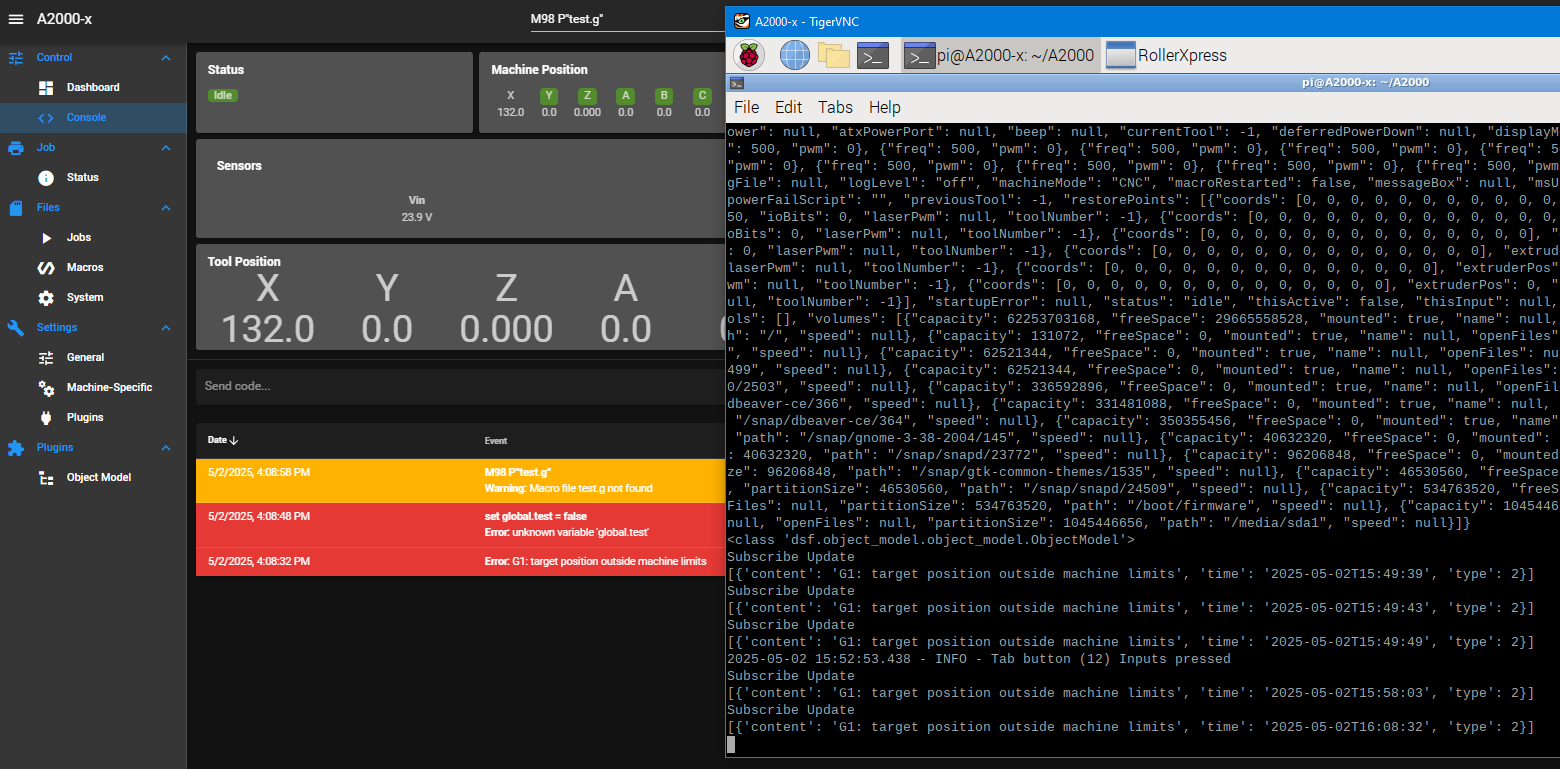The width and height of the screenshot is (1560, 769).
Task: Click the Object Model tree icon
Action: coord(46,478)
